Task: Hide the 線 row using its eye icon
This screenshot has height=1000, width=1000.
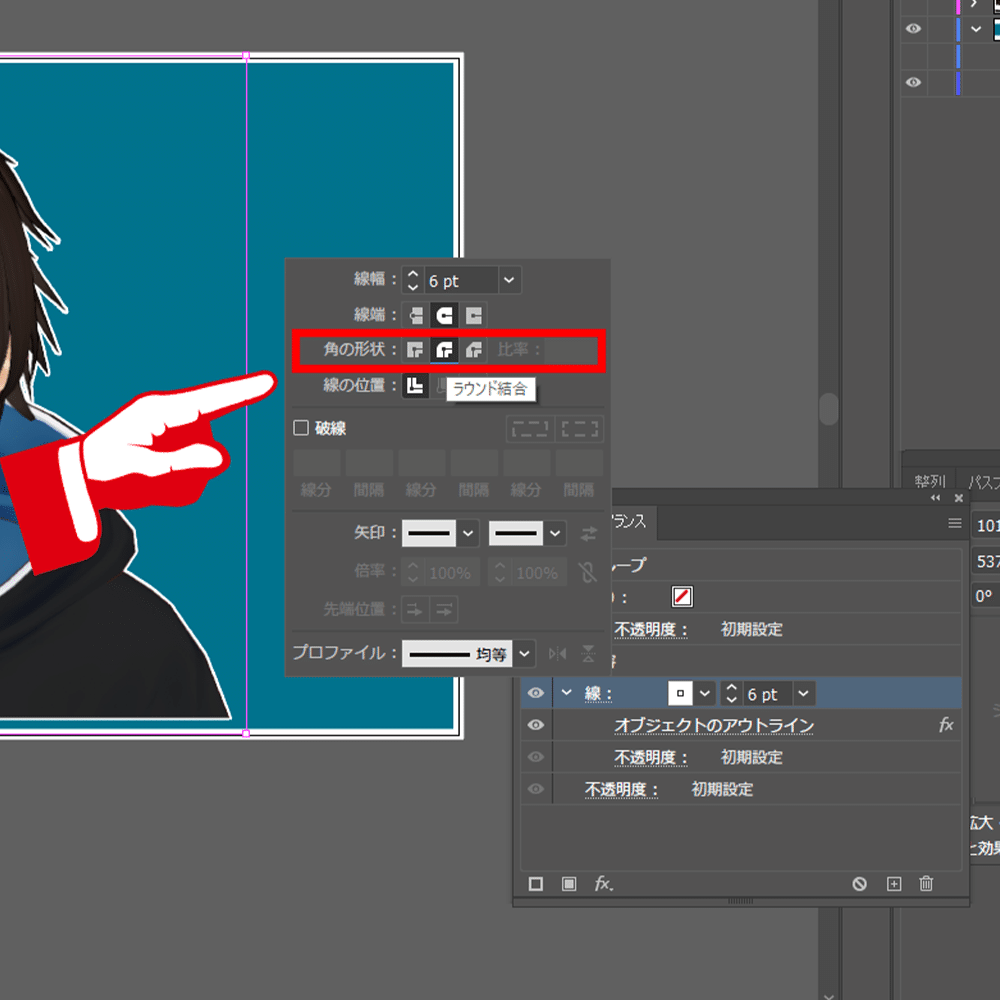Action: coord(536,693)
